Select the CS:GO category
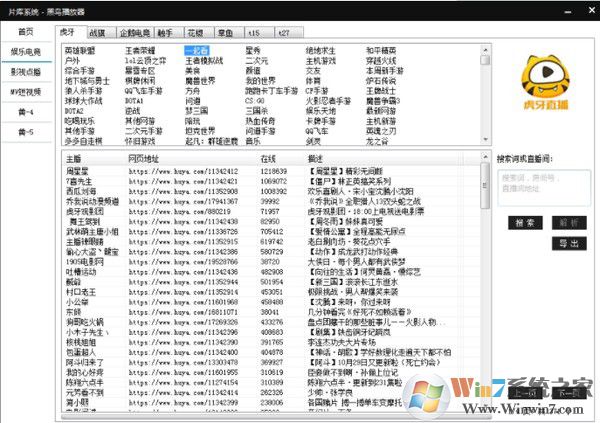This screenshot has width=600, height=423. 255,101
